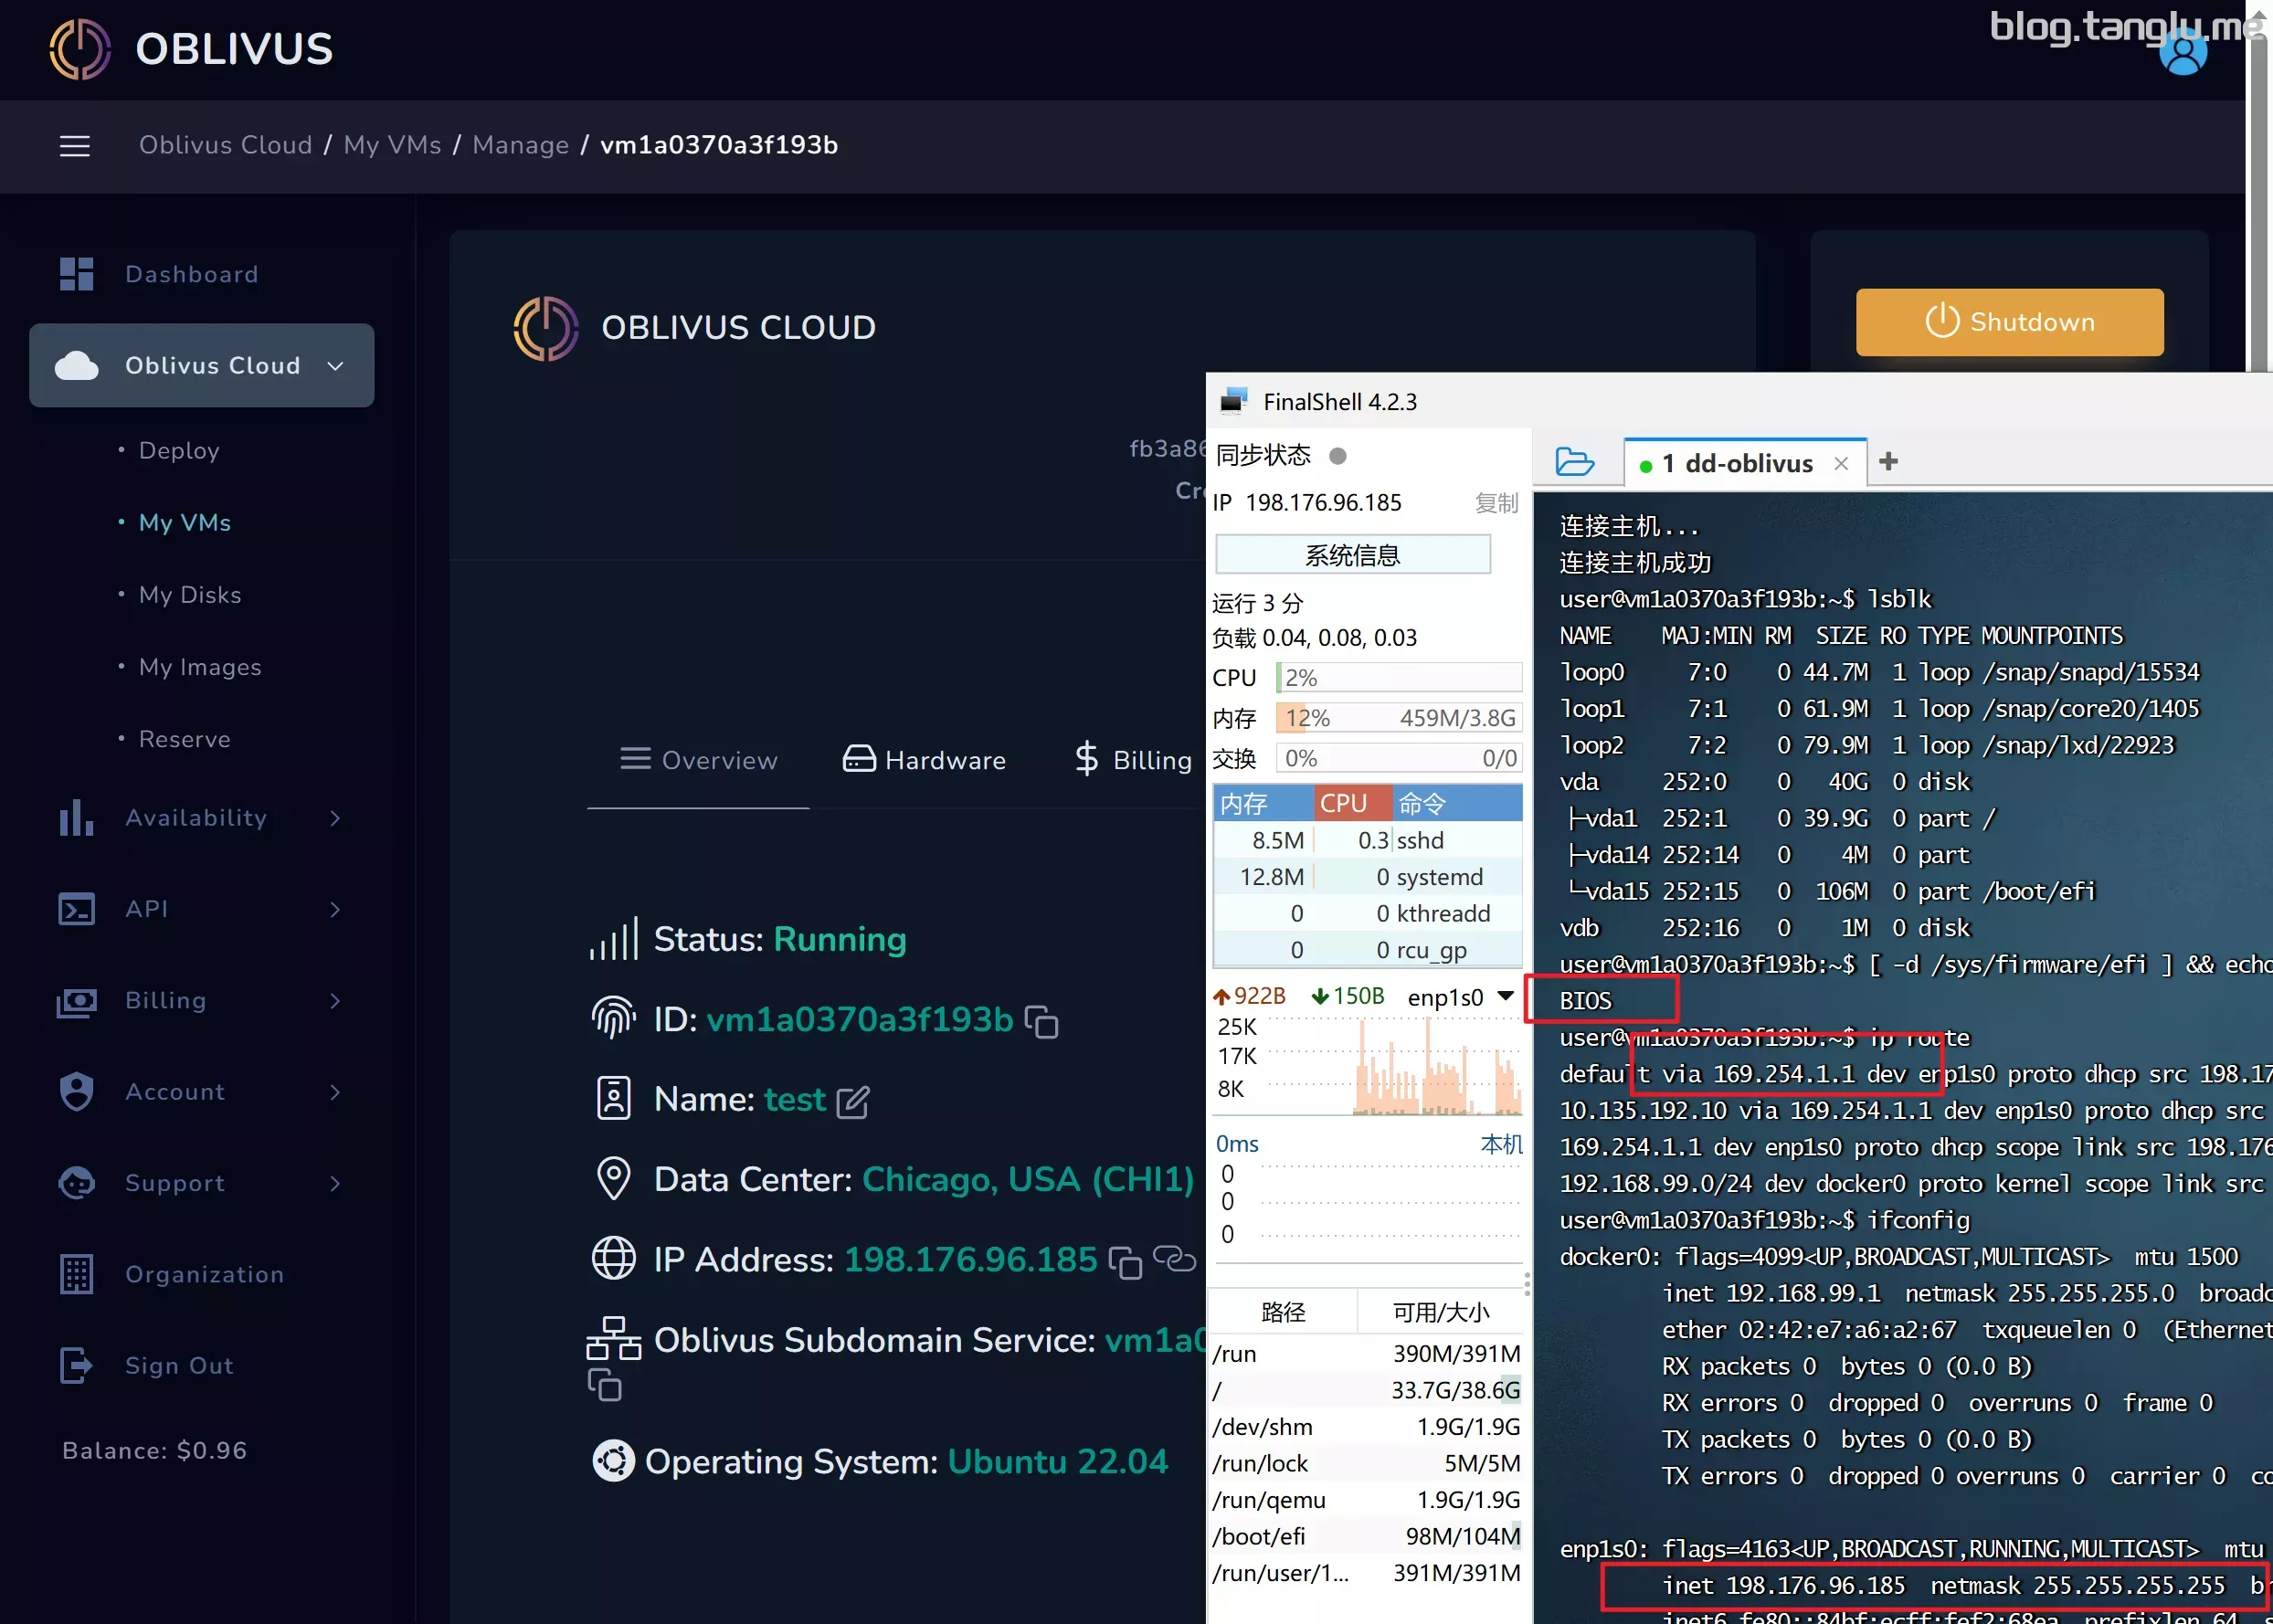Click the Support headset icon
Image resolution: width=2273 pixels, height=1624 pixels.
[x=76, y=1183]
